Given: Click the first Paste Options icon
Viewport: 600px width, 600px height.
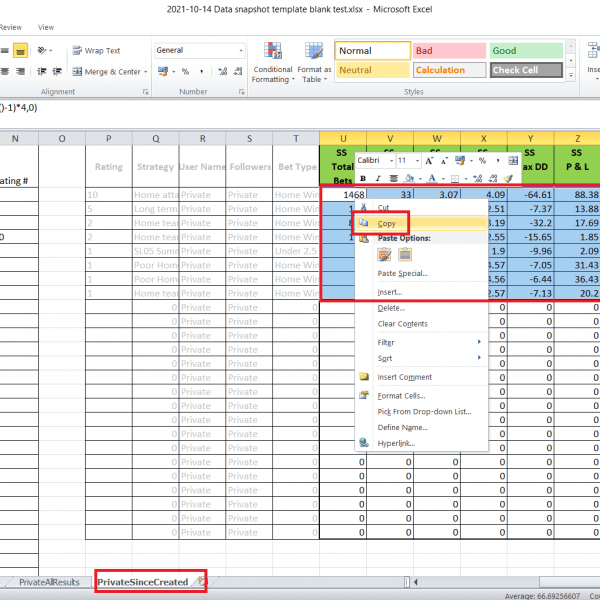Looking at the screenshot, I should [383, 255].
